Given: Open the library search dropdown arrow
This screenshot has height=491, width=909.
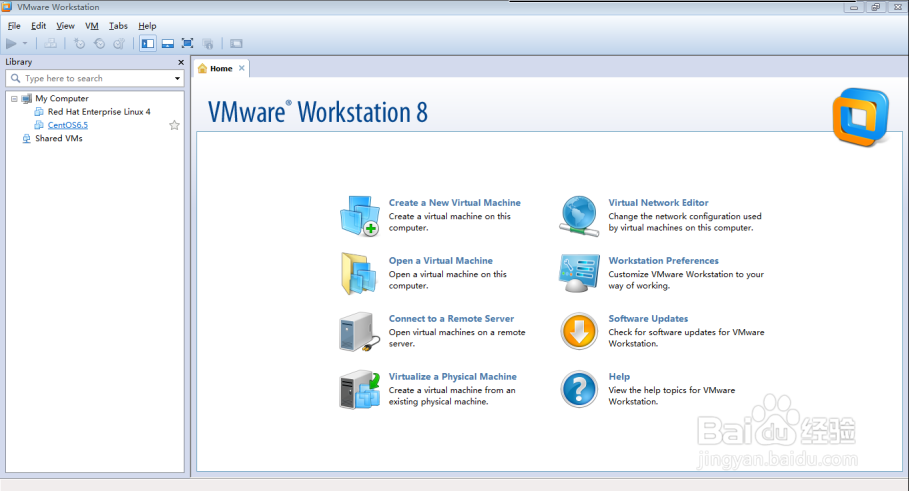Looking at the screenshot, I should pos(177,78).
